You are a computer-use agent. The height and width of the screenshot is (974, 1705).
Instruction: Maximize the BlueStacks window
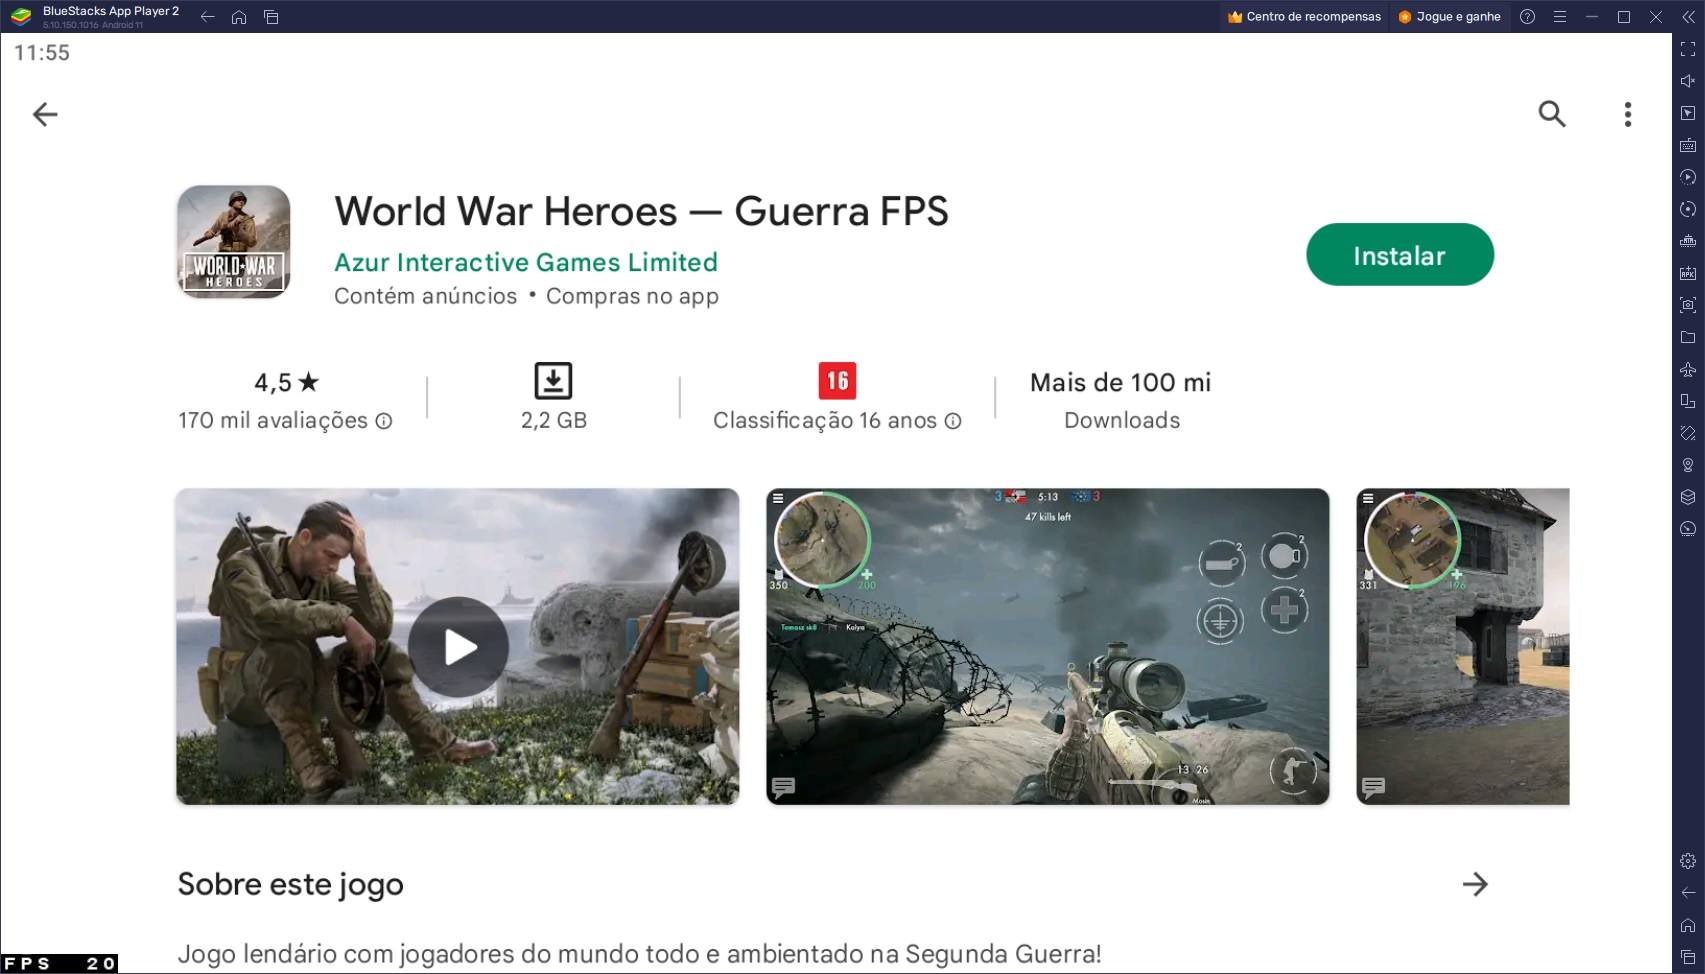coord(1624,16)
